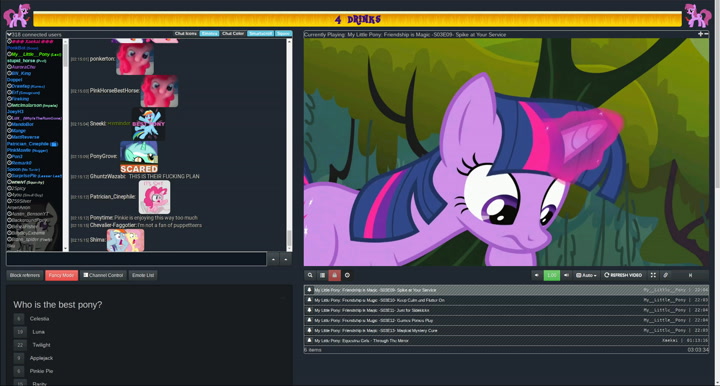Viewport: 720px width, 386px height.
Task: Select the S03E09 Spike at Your Service playlist entry
Action: pos(506,290)
